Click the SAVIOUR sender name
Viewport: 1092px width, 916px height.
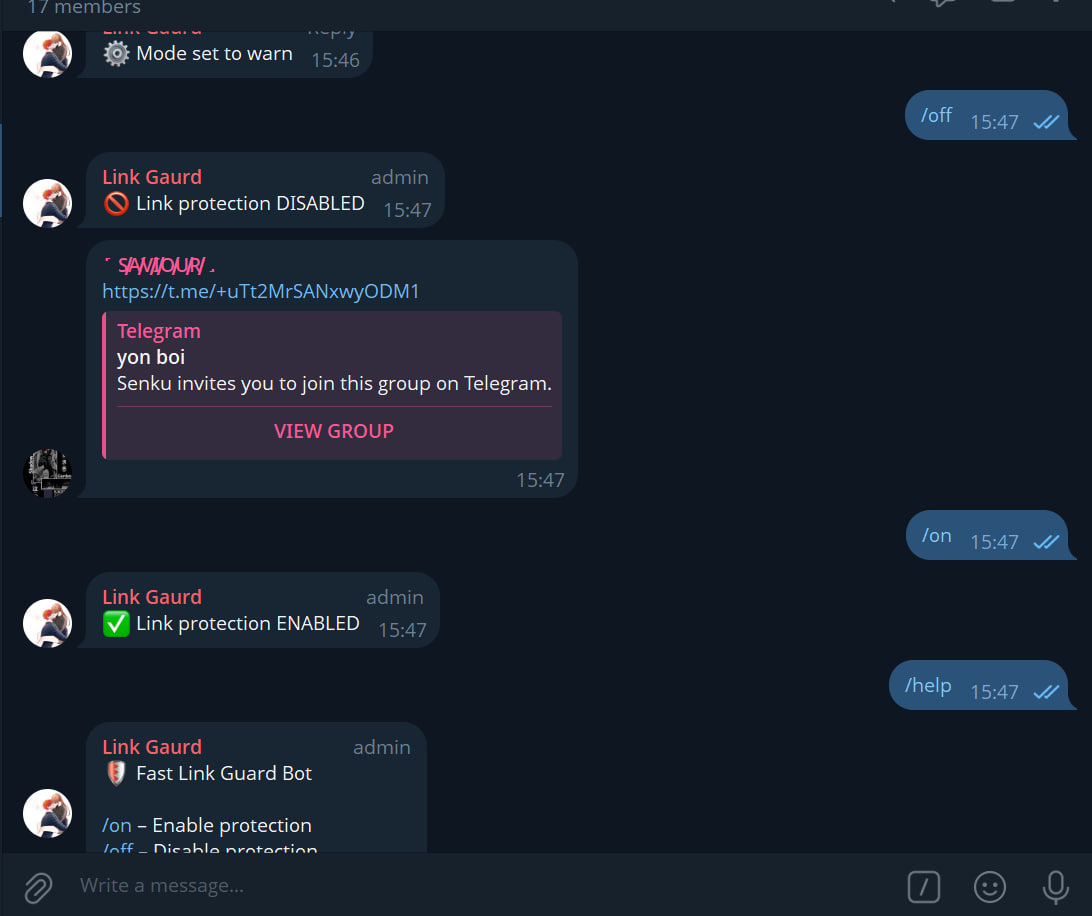160,265
